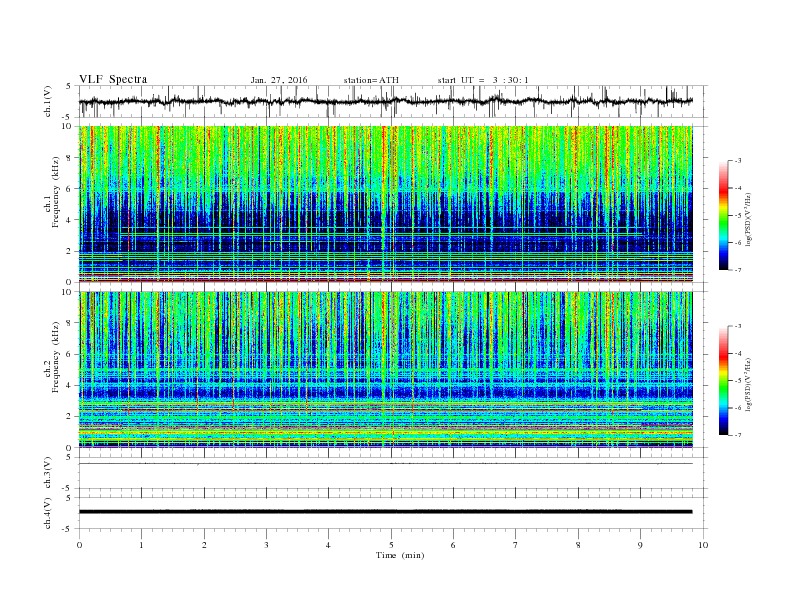Click the "-3" tick on the ch.1 color bar
The height and width of the screenshot is (612, 792).
[738, 161]
